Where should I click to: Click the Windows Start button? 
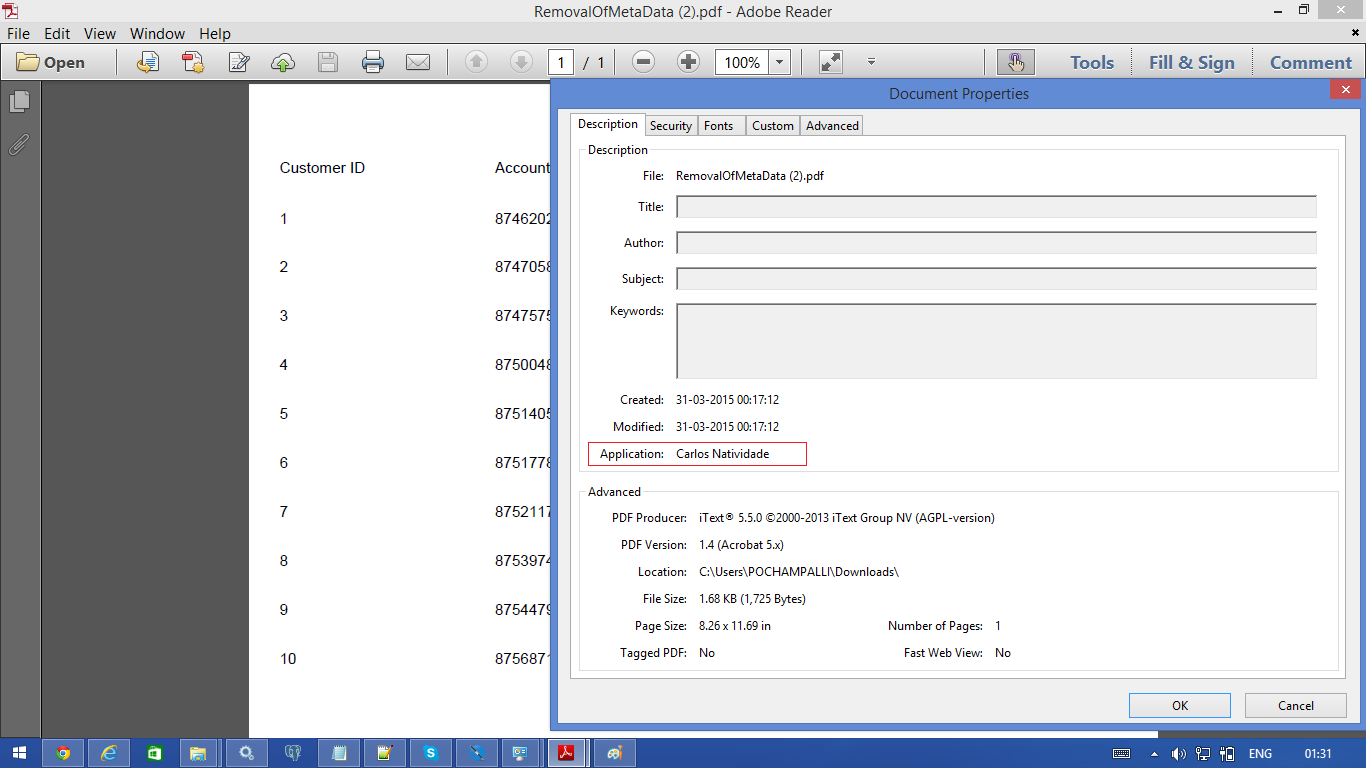[x=18, y=753]
